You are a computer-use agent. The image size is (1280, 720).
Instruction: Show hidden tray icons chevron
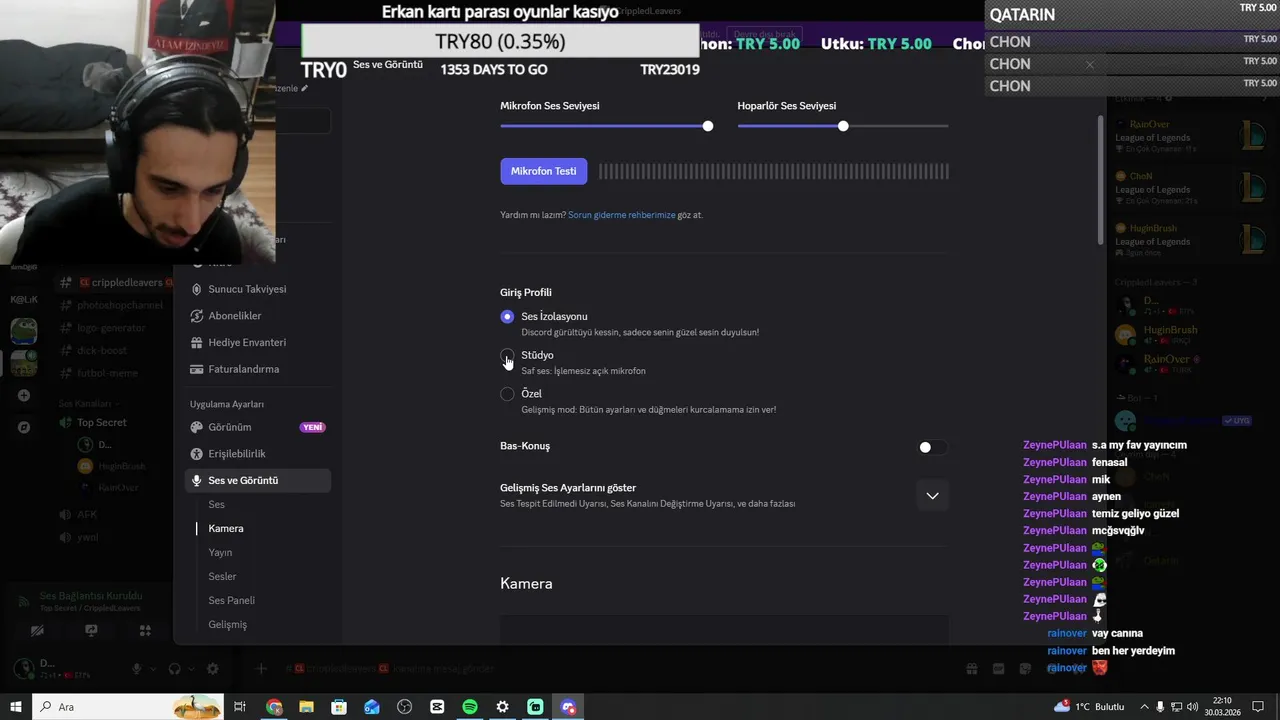coord(1144,707)
